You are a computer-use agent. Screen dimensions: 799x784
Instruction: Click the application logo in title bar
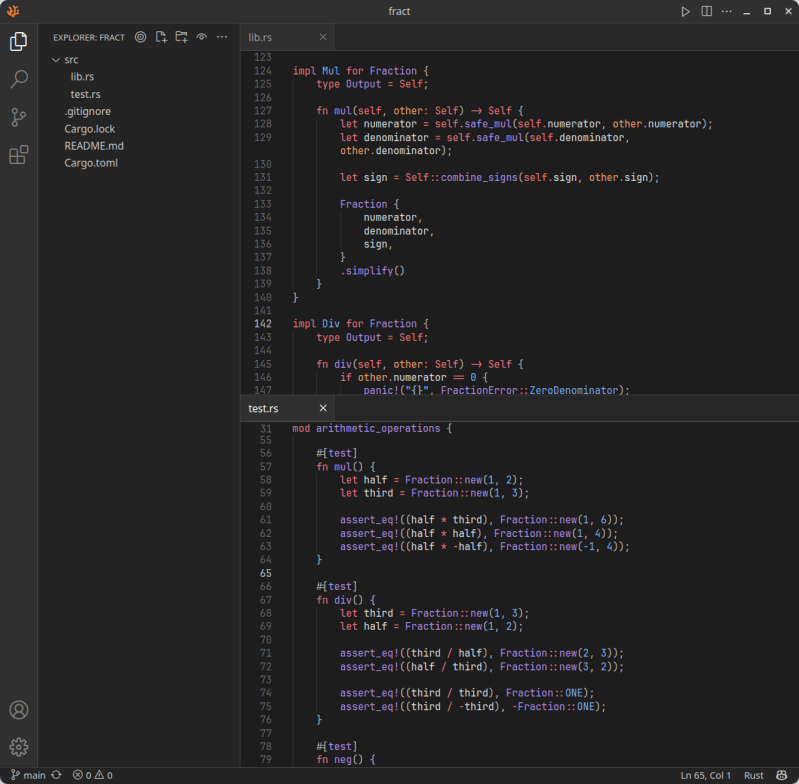coord(13,11)
